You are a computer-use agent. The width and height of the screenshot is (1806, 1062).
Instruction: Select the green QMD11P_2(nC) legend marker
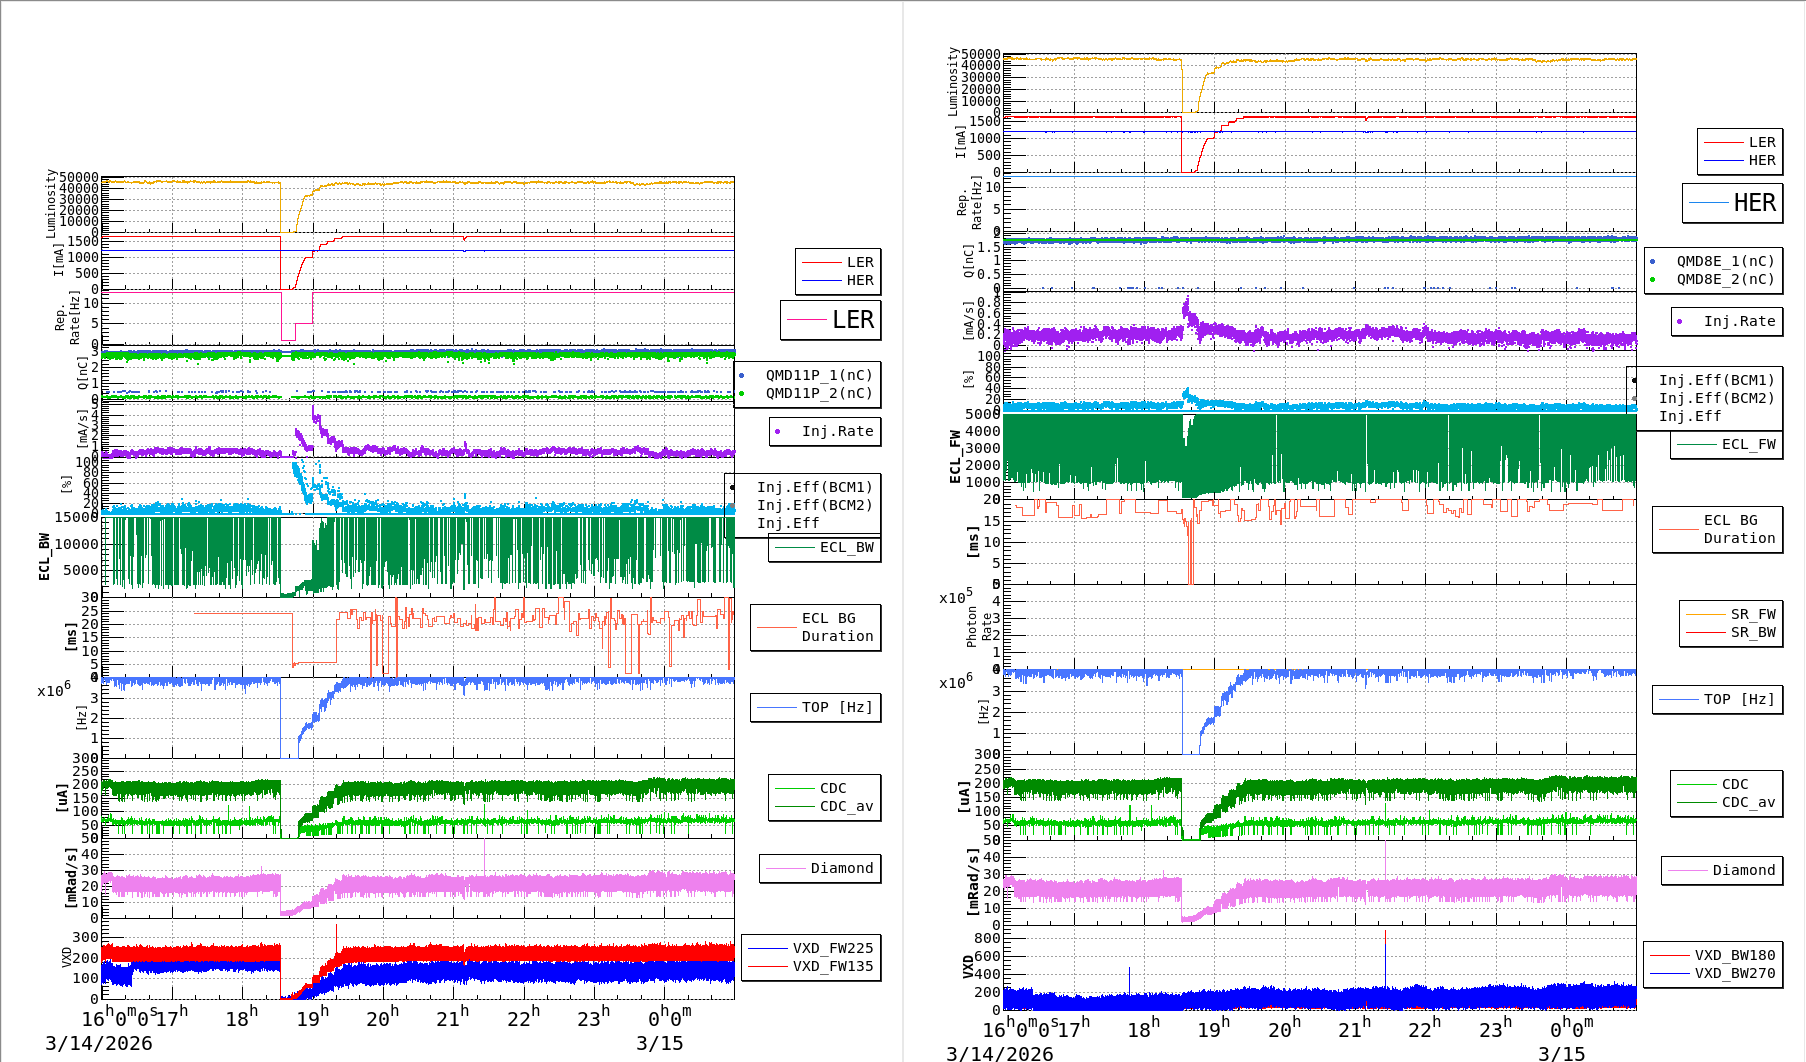(x=742, y=393)
